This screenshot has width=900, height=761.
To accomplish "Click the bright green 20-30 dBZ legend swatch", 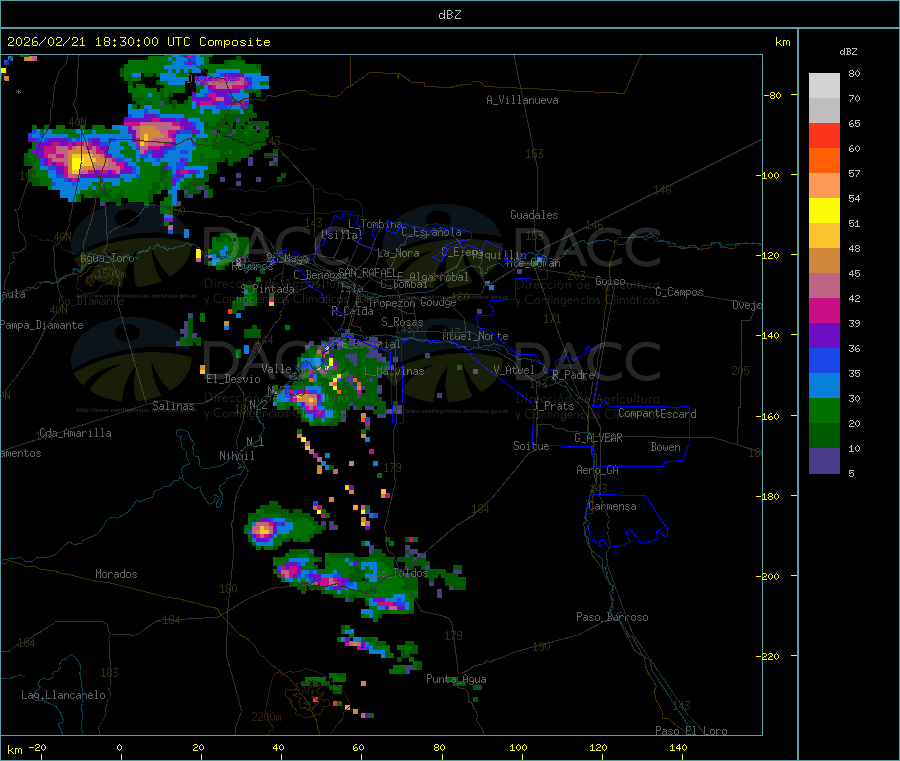I will [x=824, y=410].
